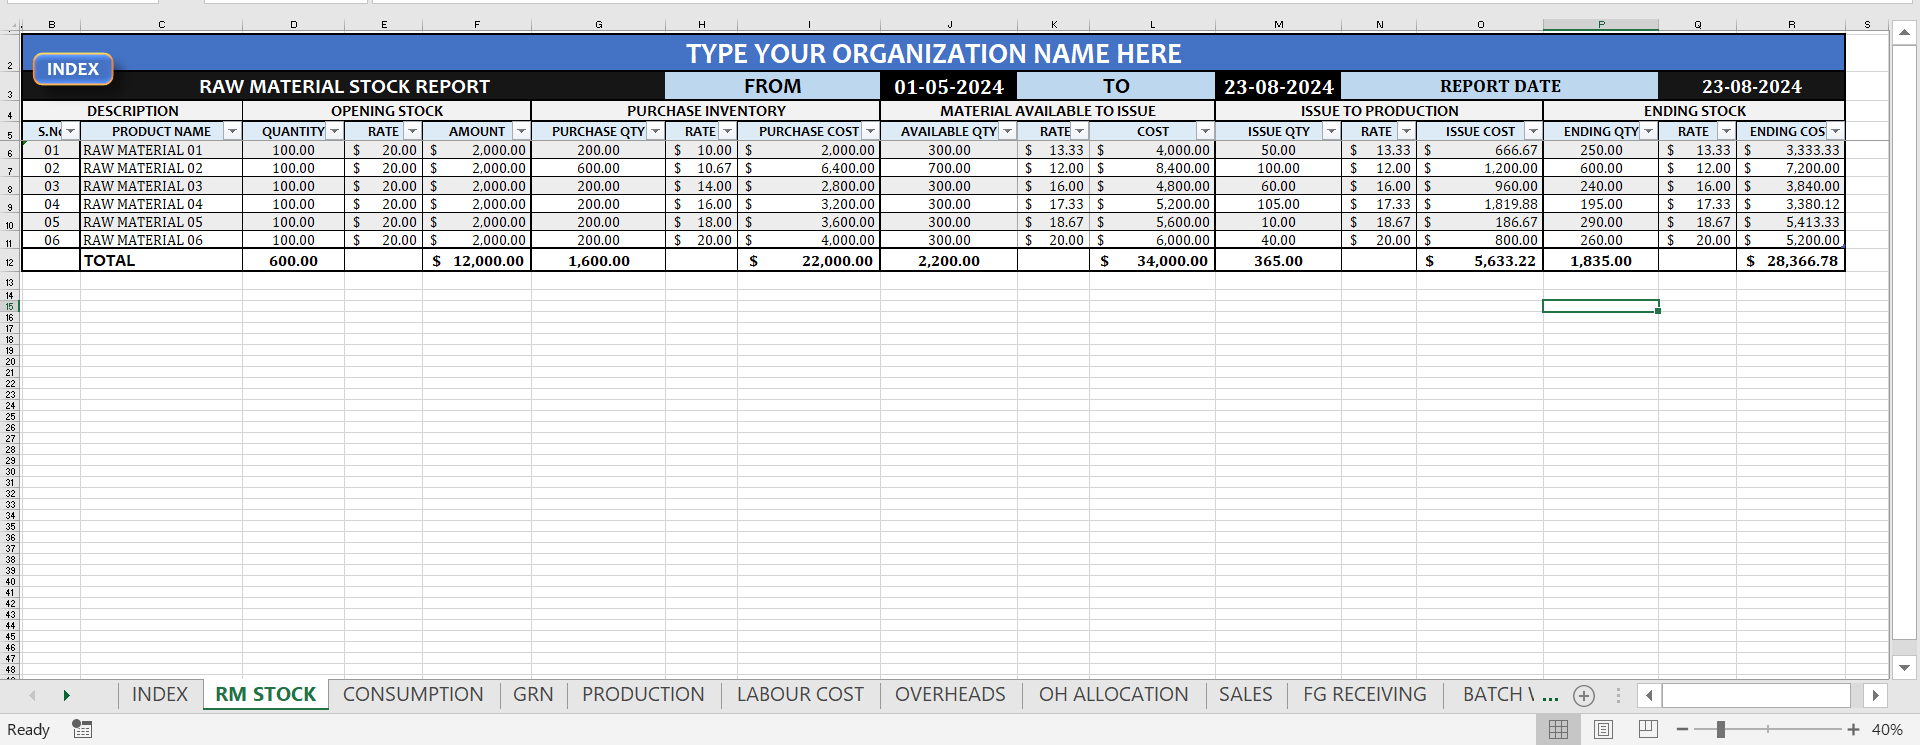Open ISSUE QTY filter dropdown
The image size is (1920, 745).
click(1331, 131)
